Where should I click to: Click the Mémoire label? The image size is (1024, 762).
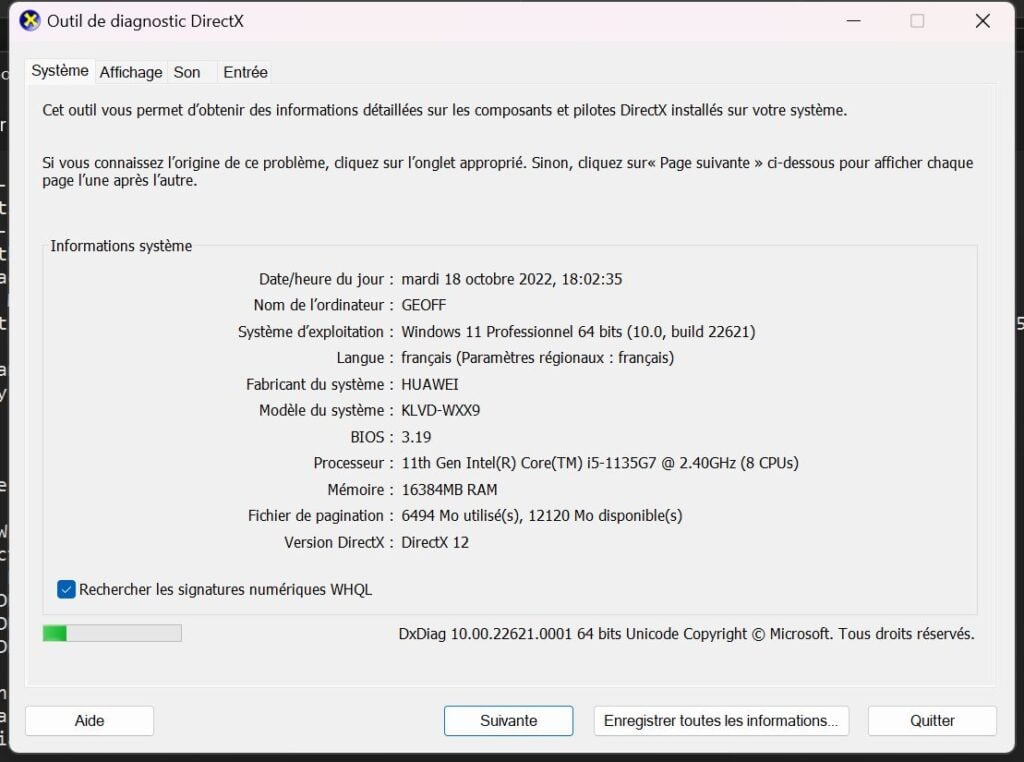(x=360, y=490)
